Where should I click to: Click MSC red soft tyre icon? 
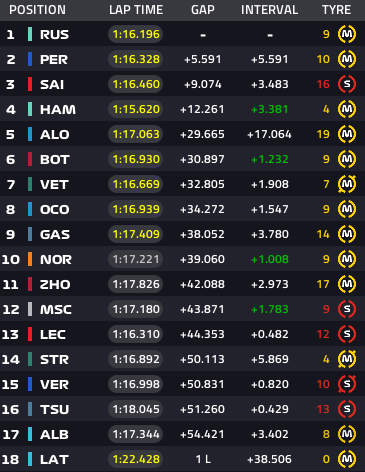(347, 309)
